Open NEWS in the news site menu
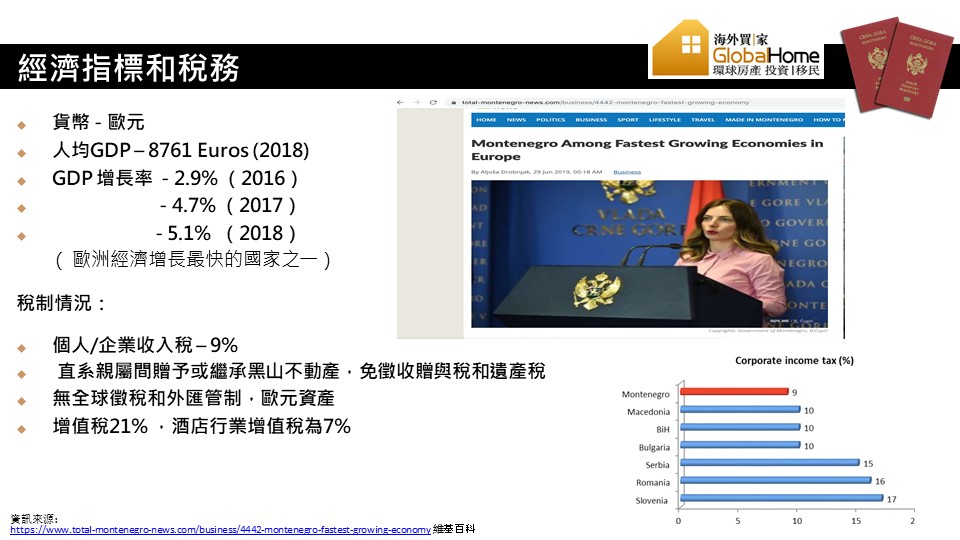This screenshot has width=960, height=540. click(x=516, y=120)
